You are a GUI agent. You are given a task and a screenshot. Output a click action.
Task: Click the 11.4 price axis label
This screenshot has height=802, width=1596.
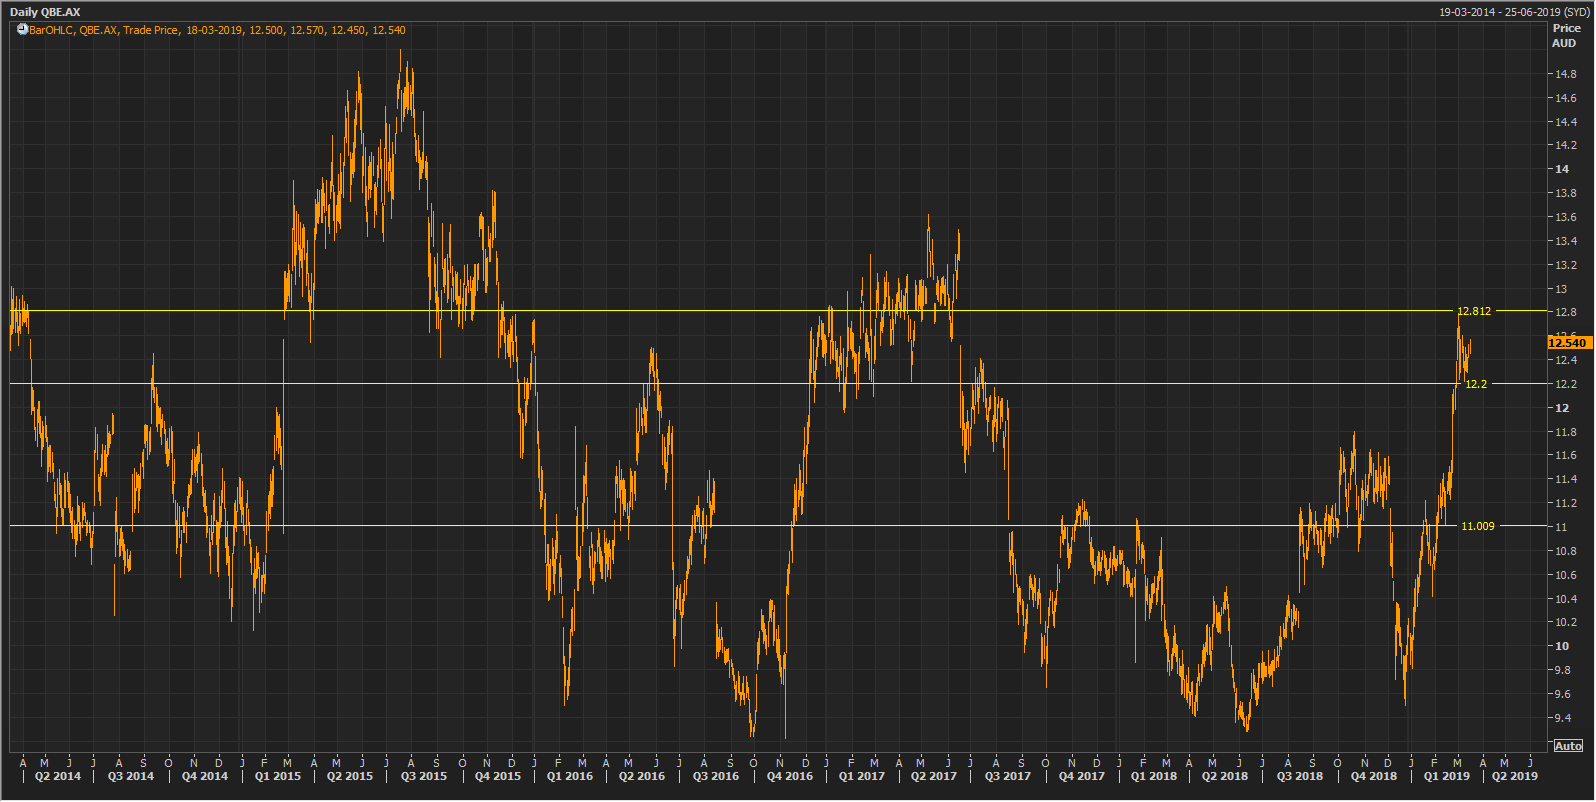click(1566, 479)
